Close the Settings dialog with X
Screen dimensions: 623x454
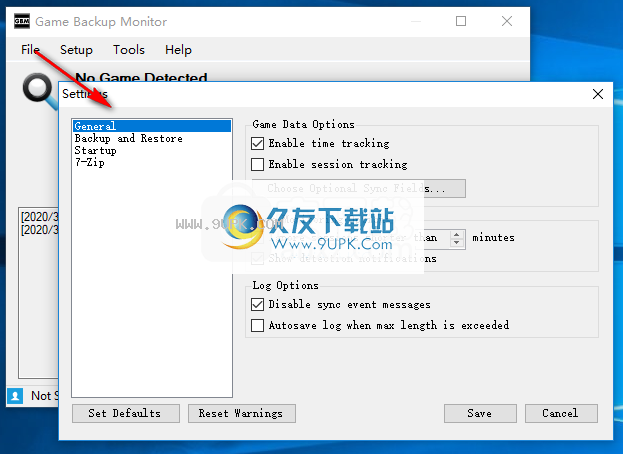coord(598,94)
